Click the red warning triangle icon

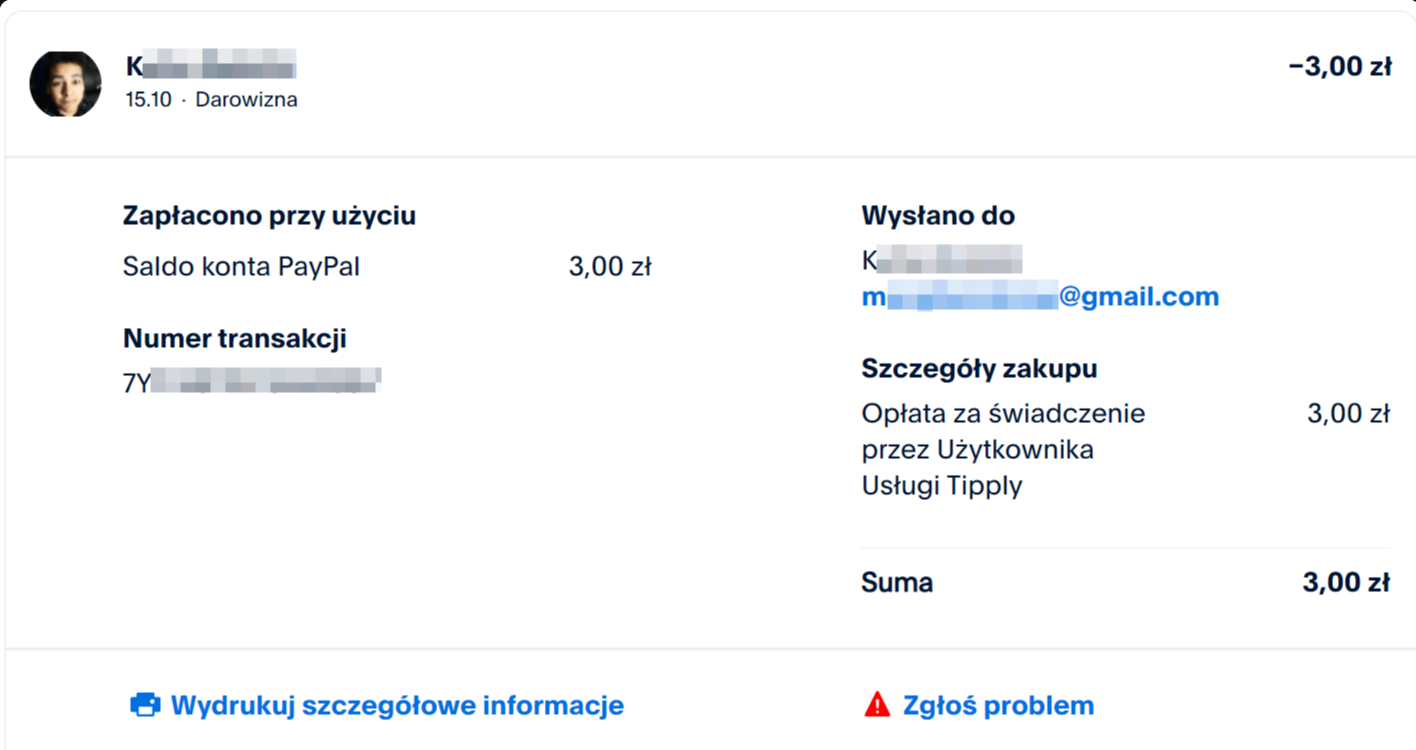(x=876, y=705)
